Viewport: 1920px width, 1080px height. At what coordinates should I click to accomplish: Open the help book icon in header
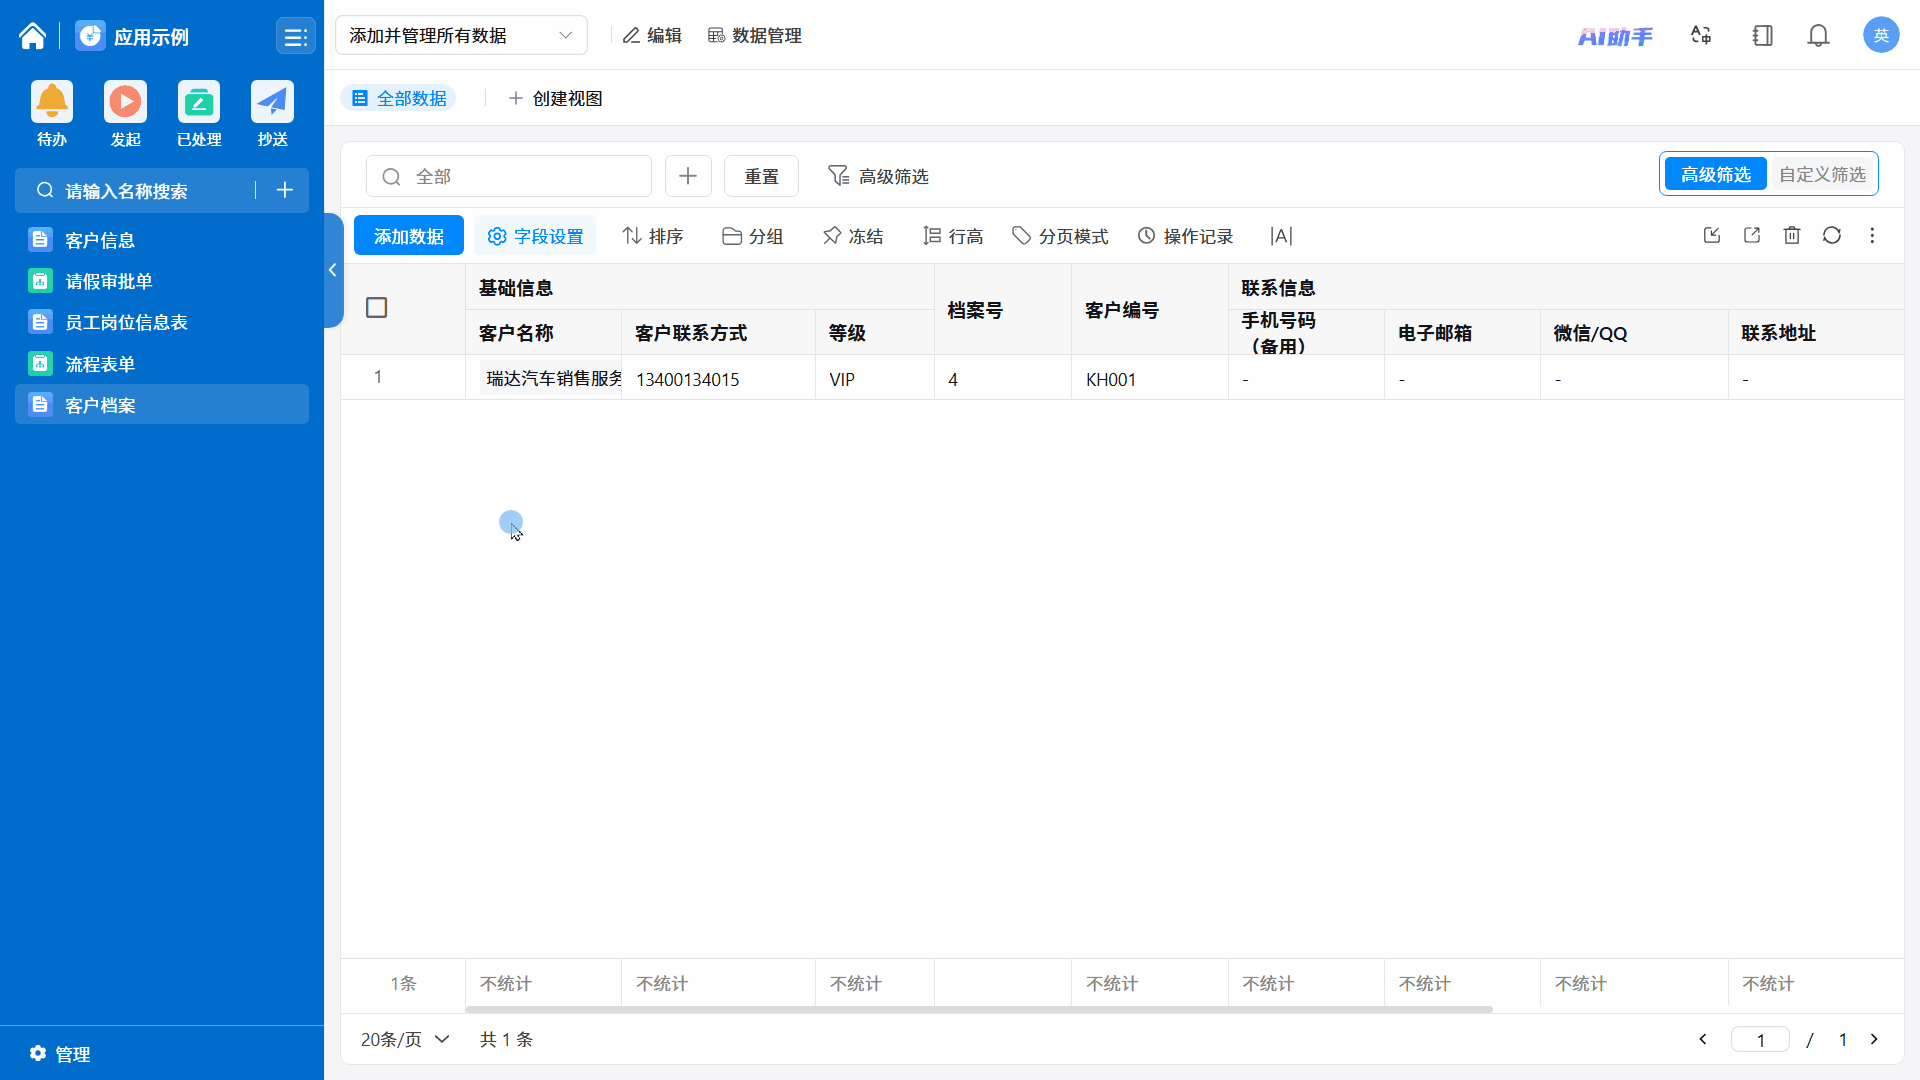(x=1762, y=36)
